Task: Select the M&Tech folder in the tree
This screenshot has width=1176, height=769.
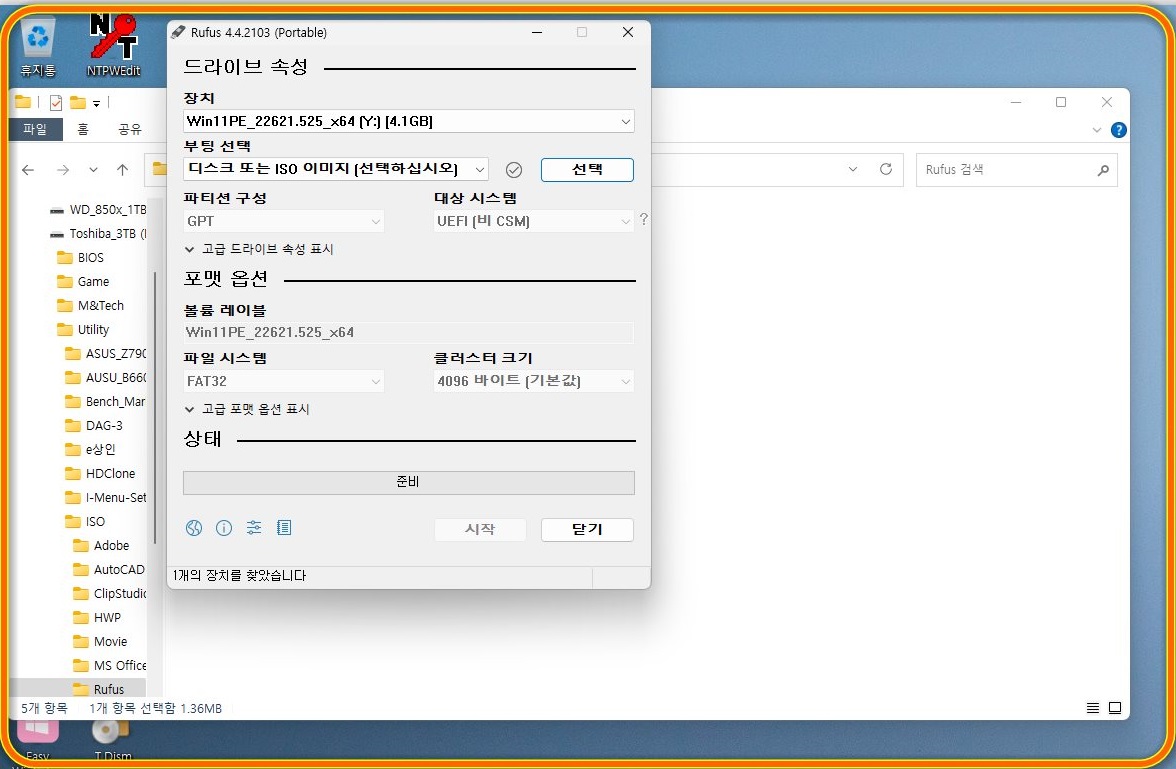Action: coord(91,305)
